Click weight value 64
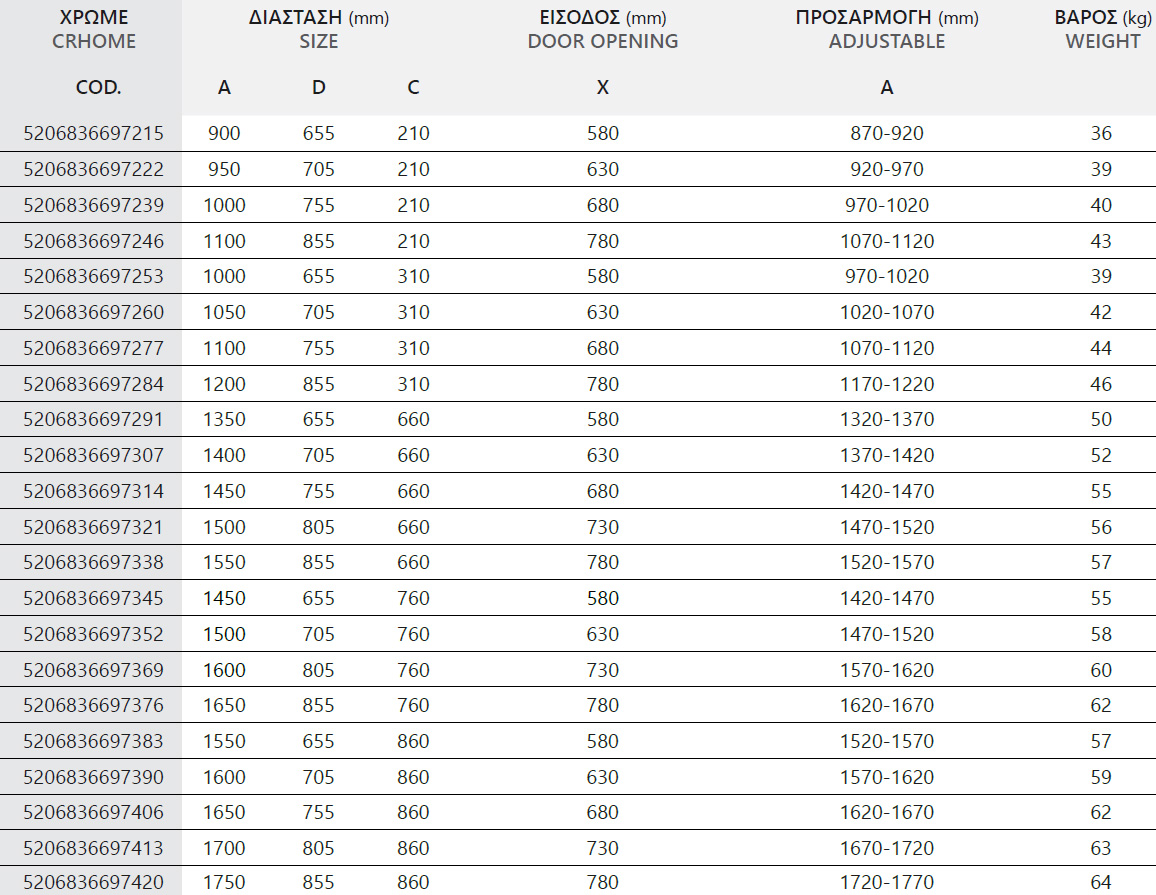This screenshot has height=895, width=1156. [x=1101, y=882]
